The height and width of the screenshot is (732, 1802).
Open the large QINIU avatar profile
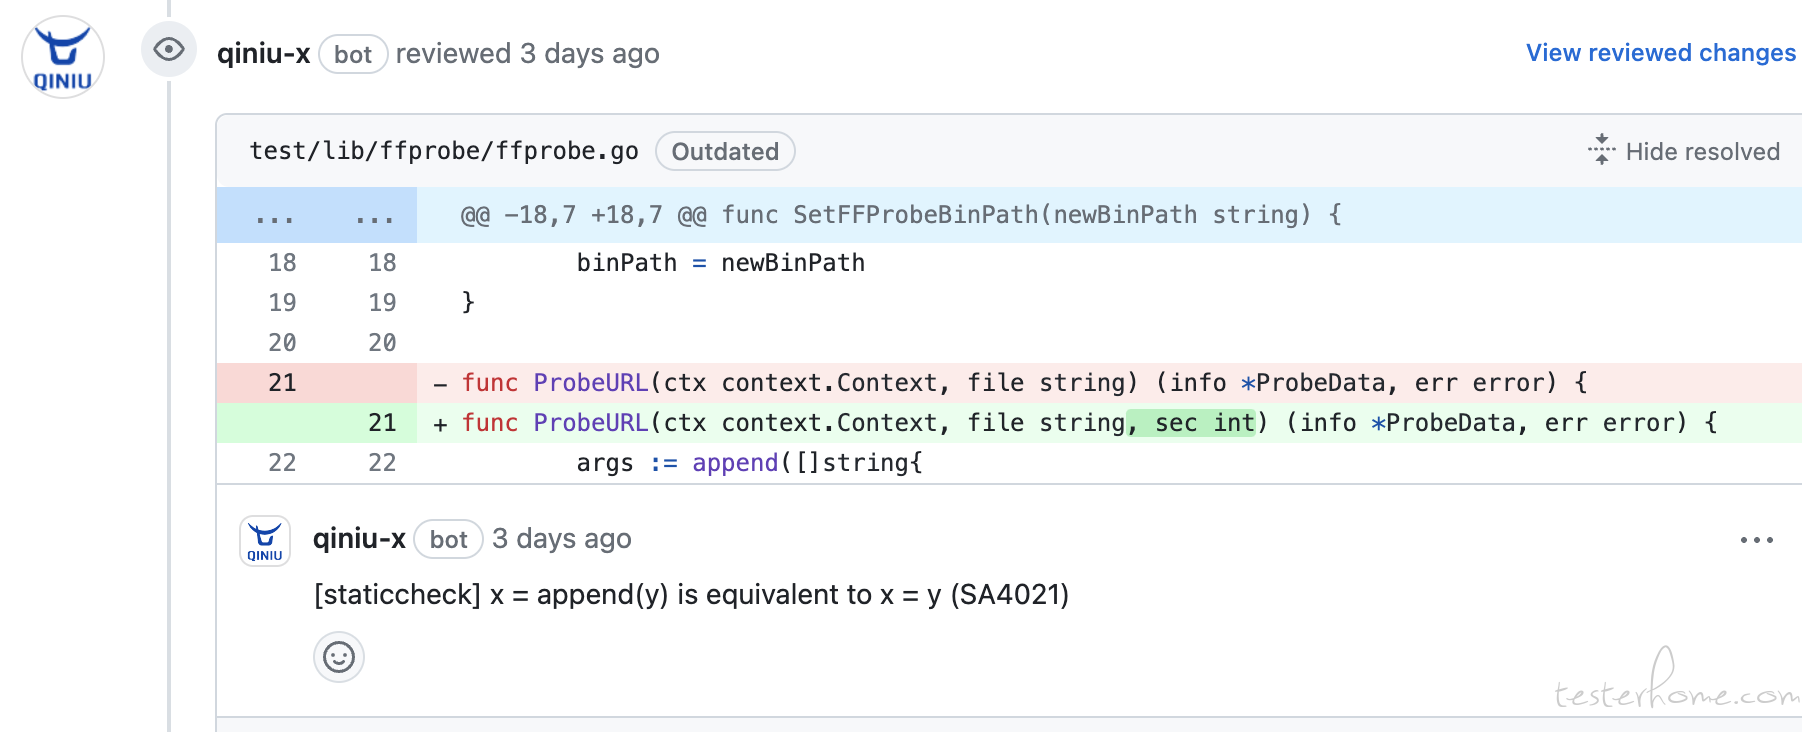63,57
